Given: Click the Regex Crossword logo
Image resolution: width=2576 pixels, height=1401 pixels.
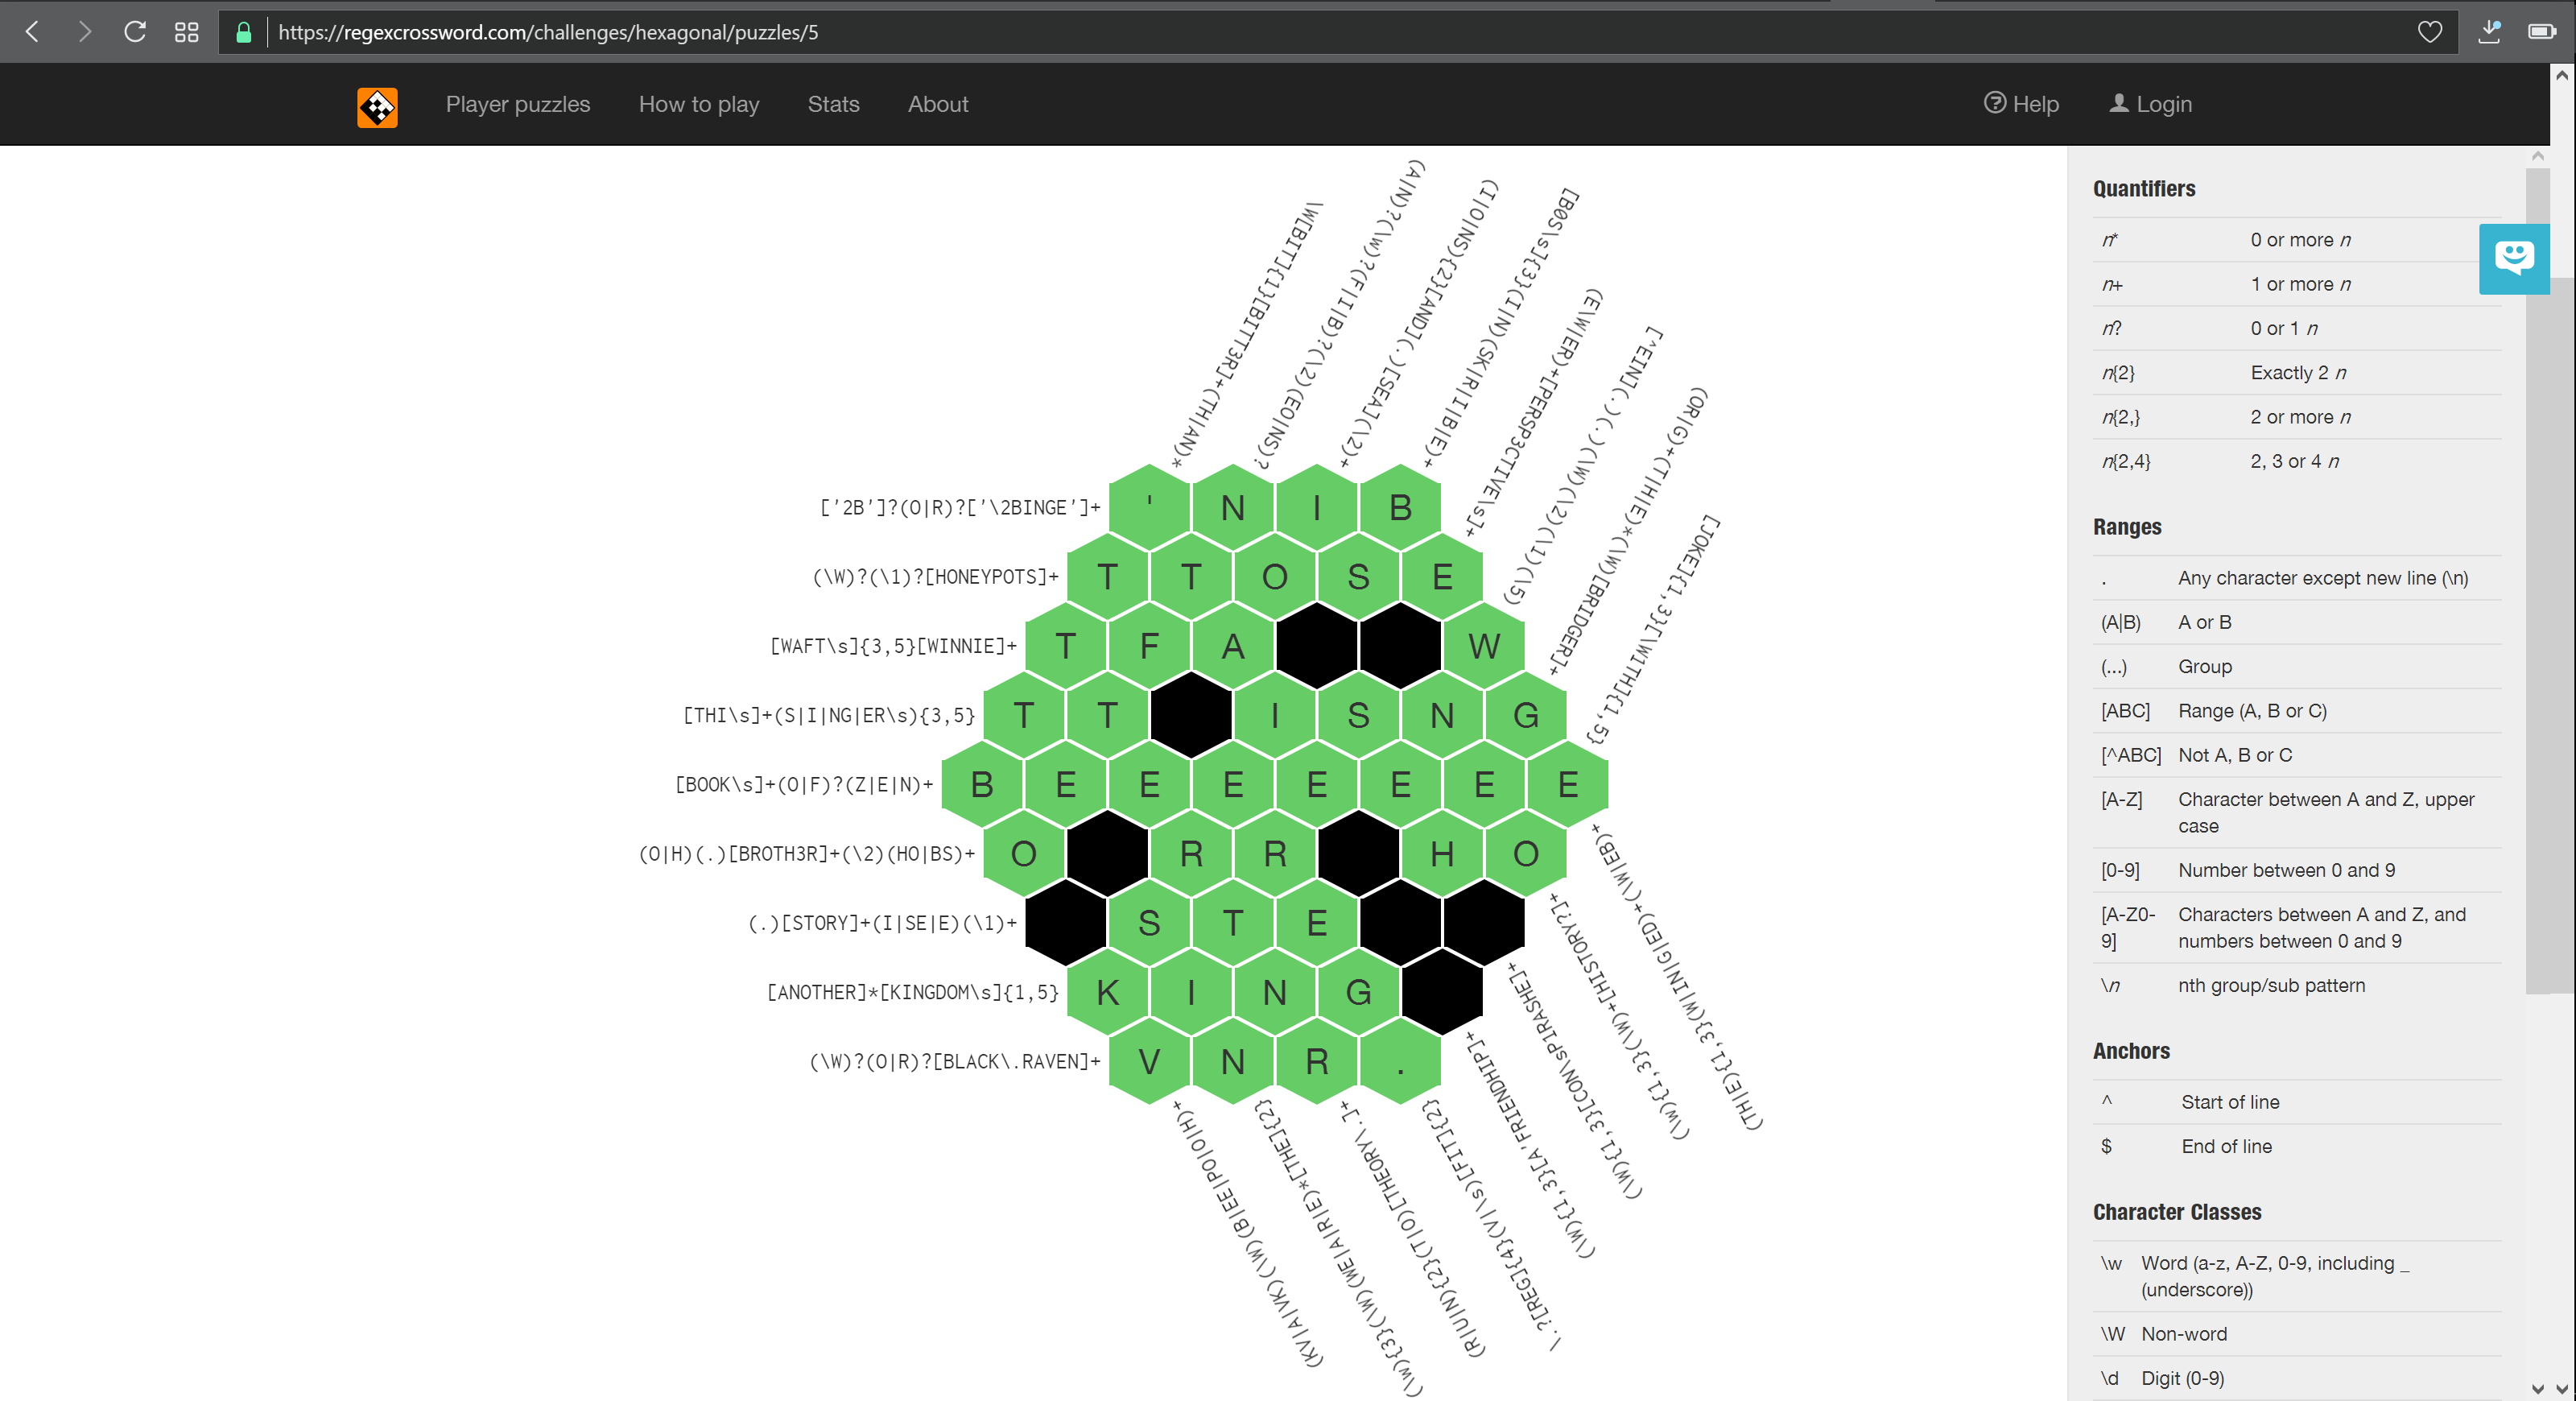Looking at the screenshot, I should point(377,107).
